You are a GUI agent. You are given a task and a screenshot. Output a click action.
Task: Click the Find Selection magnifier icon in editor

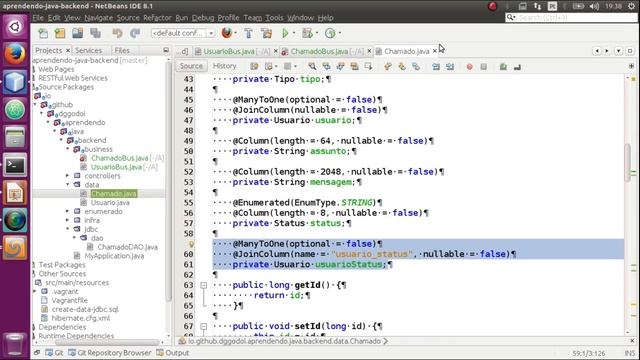pos(312,67)
